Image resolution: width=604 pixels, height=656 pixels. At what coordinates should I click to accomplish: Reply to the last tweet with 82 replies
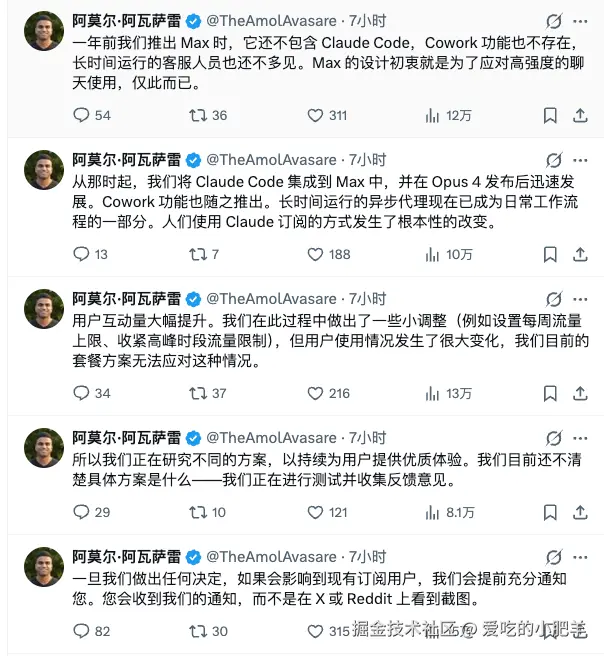click(82, 632)
